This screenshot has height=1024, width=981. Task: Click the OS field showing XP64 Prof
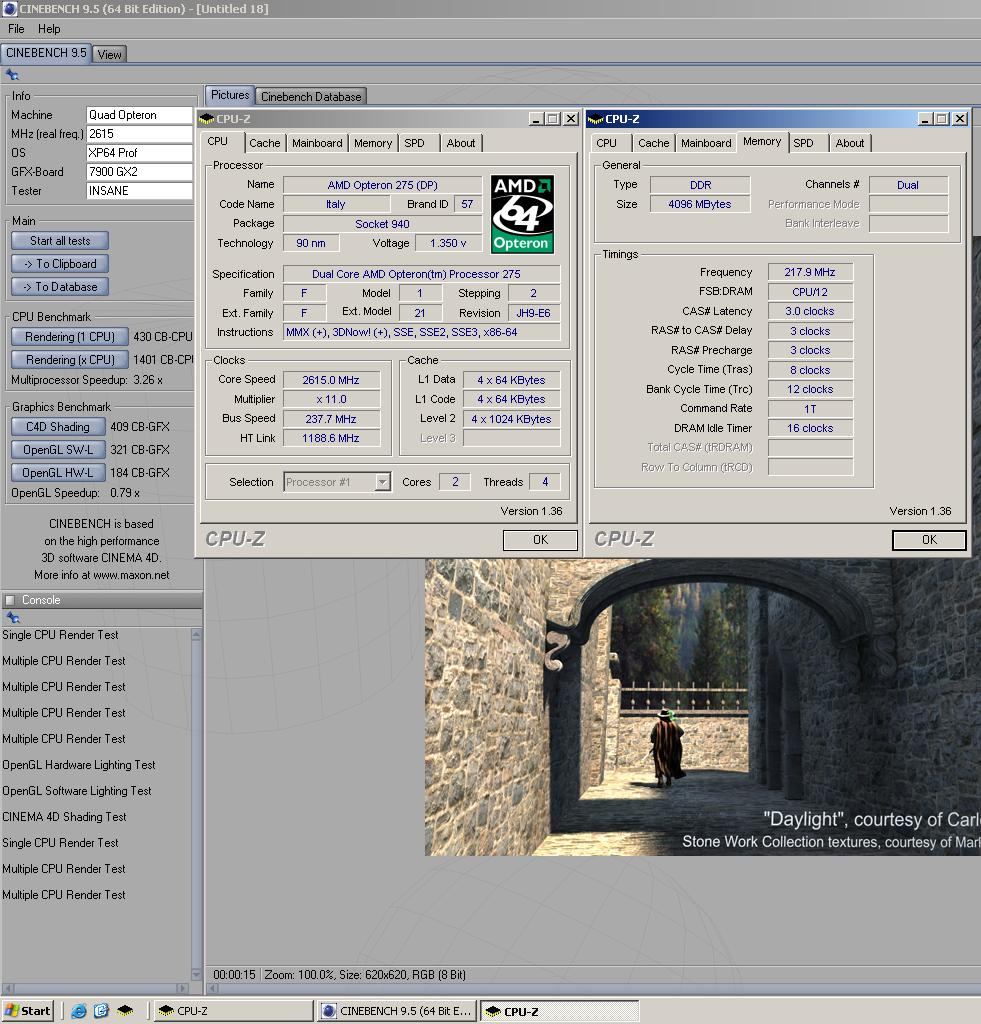tap(140, 153)
